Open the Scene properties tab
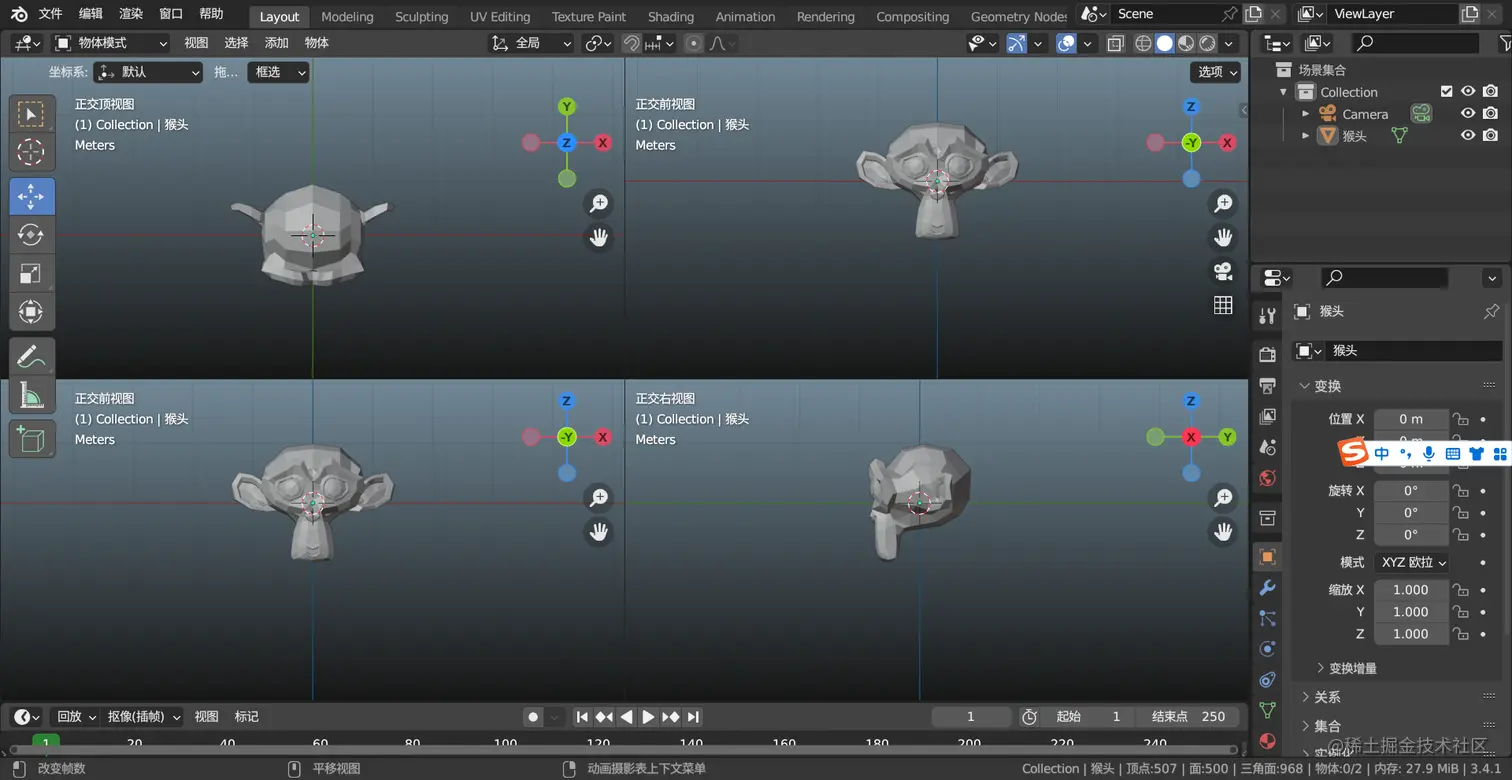The width and height of the screenshot is (1512, 780). 1267,447
